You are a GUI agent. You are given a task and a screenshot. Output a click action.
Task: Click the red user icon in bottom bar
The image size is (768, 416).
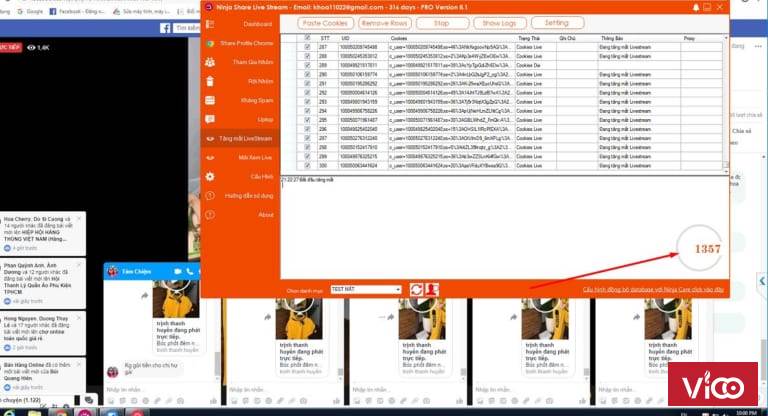[x=432, y=290]
